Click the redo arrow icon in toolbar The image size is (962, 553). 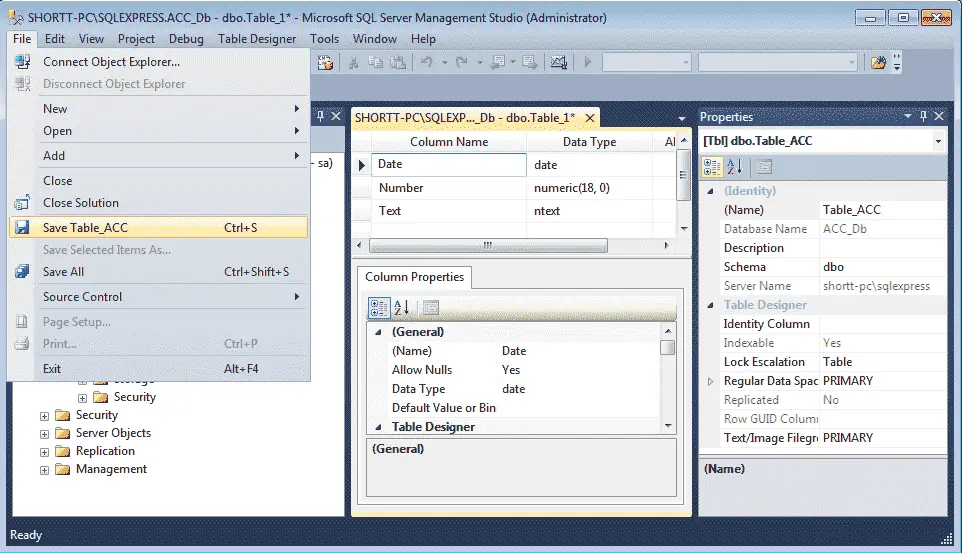pyautogui.click(x=462, y=62)
